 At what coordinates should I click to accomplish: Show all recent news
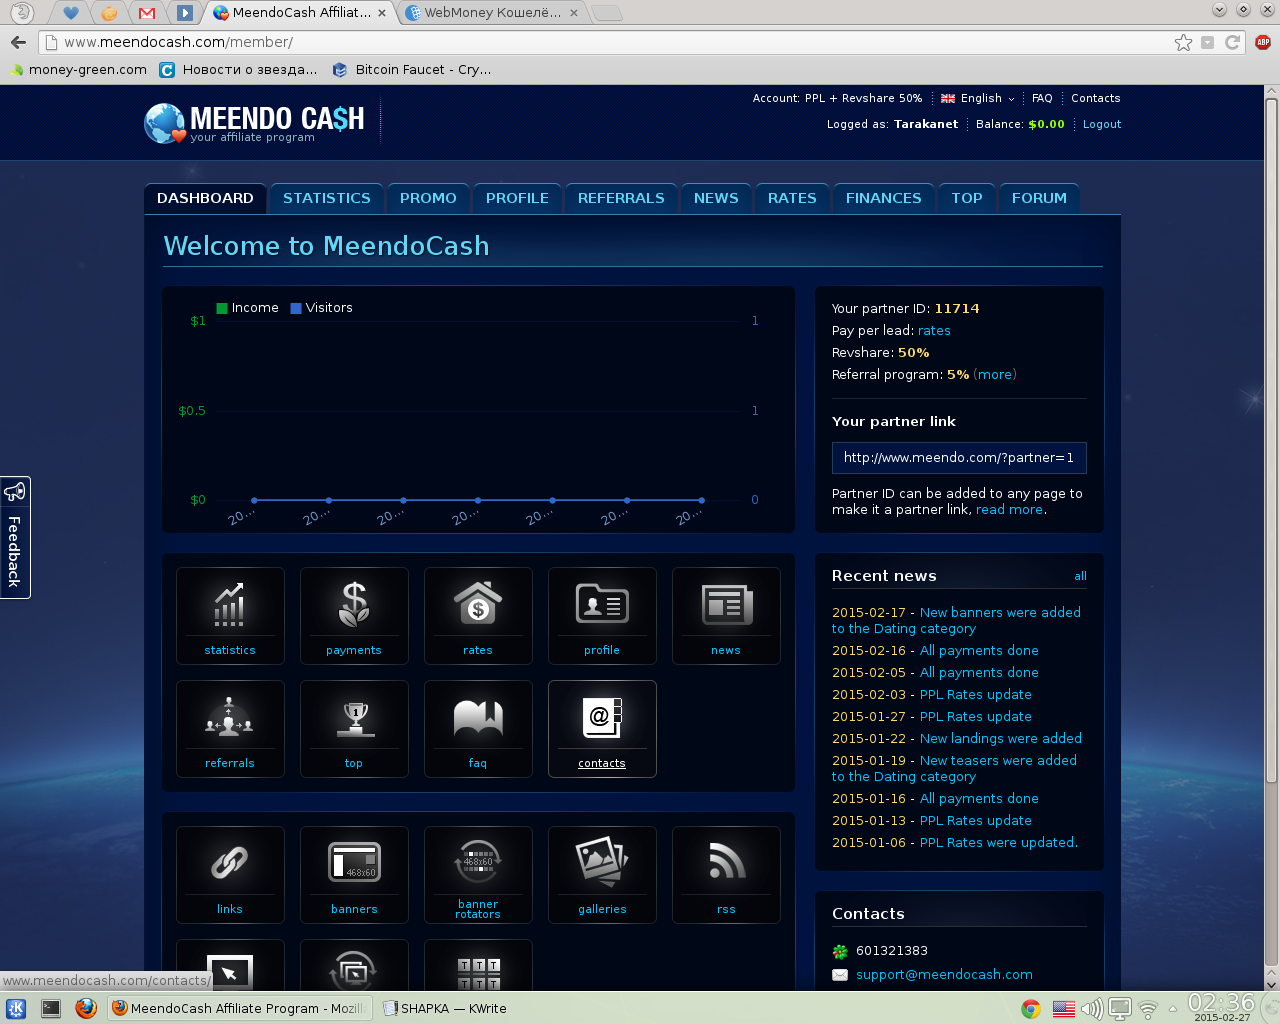click(x=1080, y=576)
